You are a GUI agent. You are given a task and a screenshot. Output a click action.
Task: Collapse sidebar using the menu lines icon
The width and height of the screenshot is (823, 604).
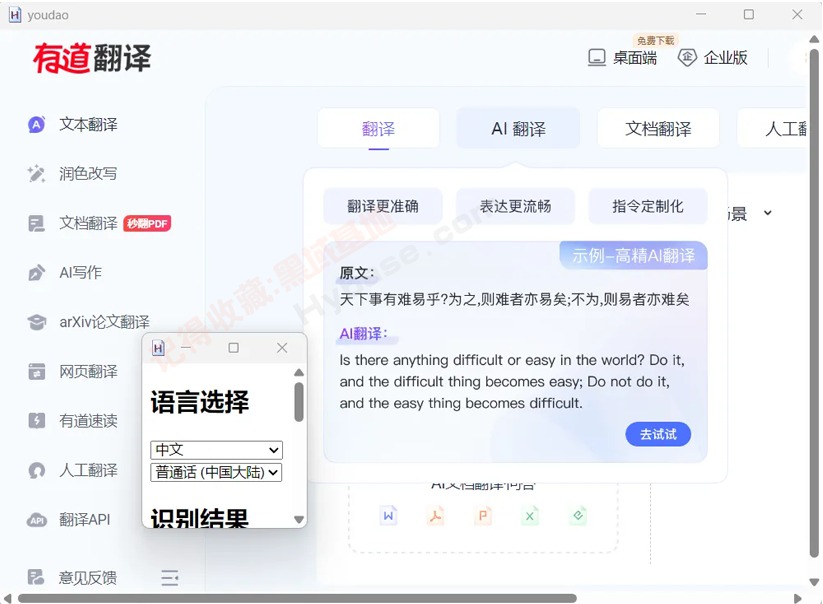pyautogui.click(x=170, y=578)
